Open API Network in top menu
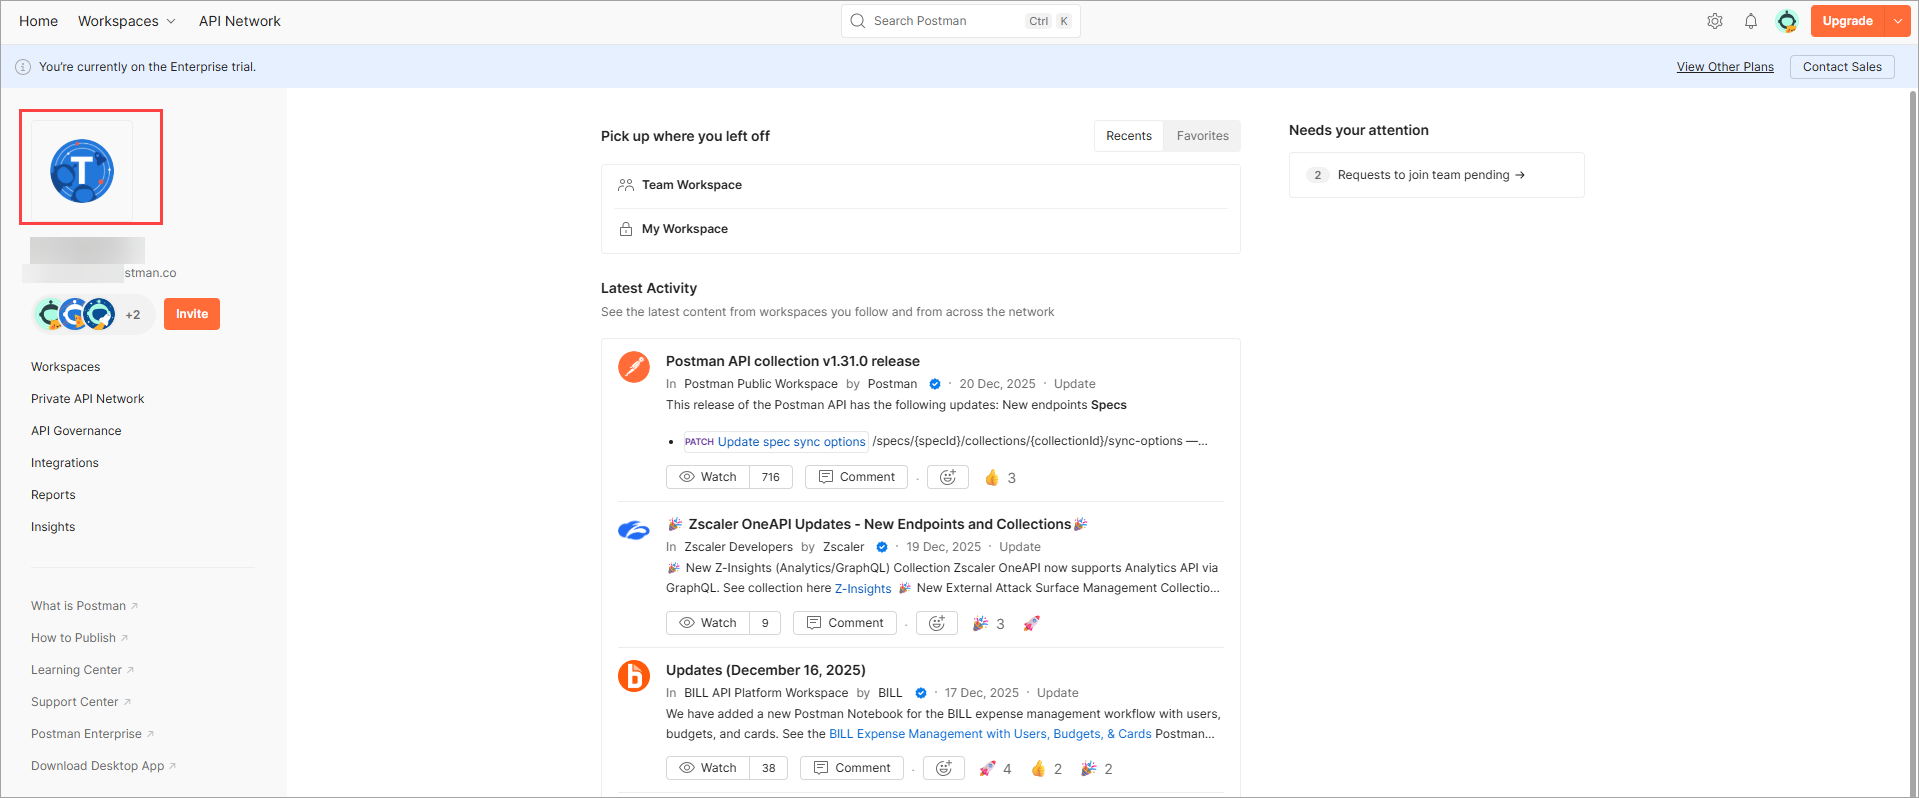This screenshot has height=798, width=1919. 240,21
